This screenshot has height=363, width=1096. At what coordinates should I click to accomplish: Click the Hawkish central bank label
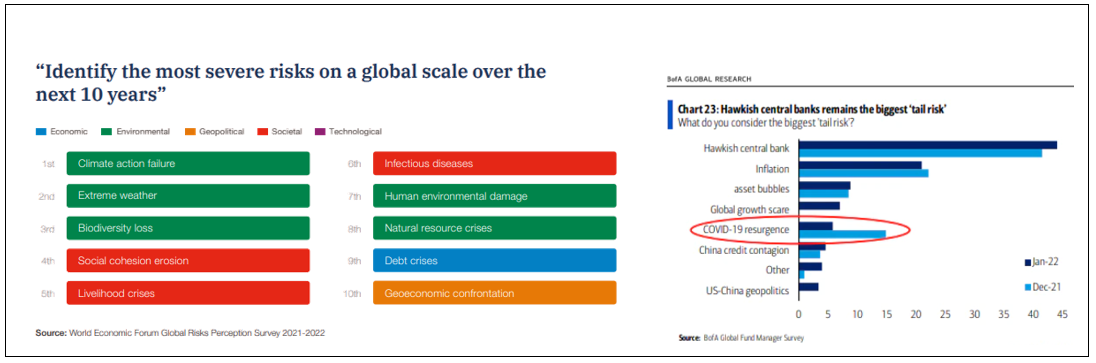coord(747,148)
